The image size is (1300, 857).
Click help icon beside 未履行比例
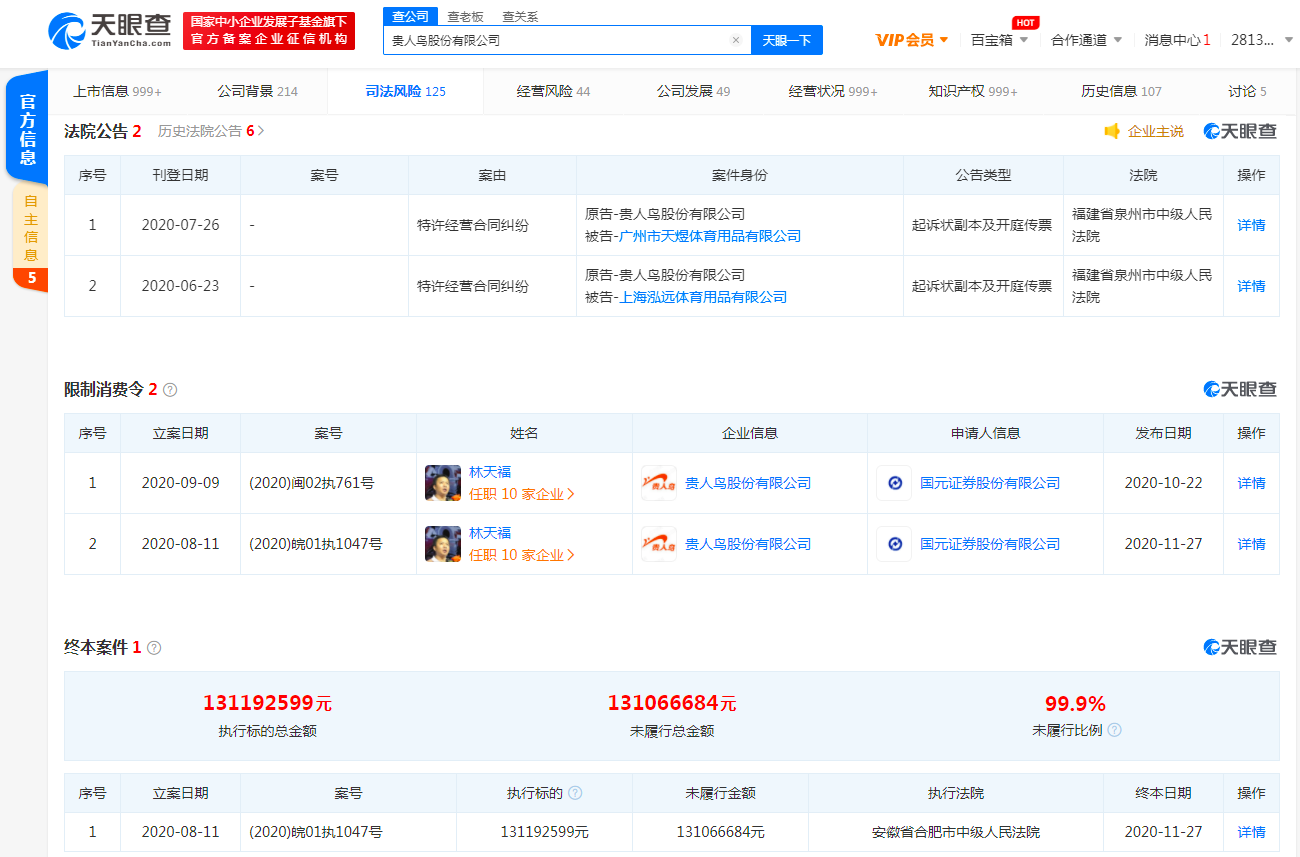1114,730
